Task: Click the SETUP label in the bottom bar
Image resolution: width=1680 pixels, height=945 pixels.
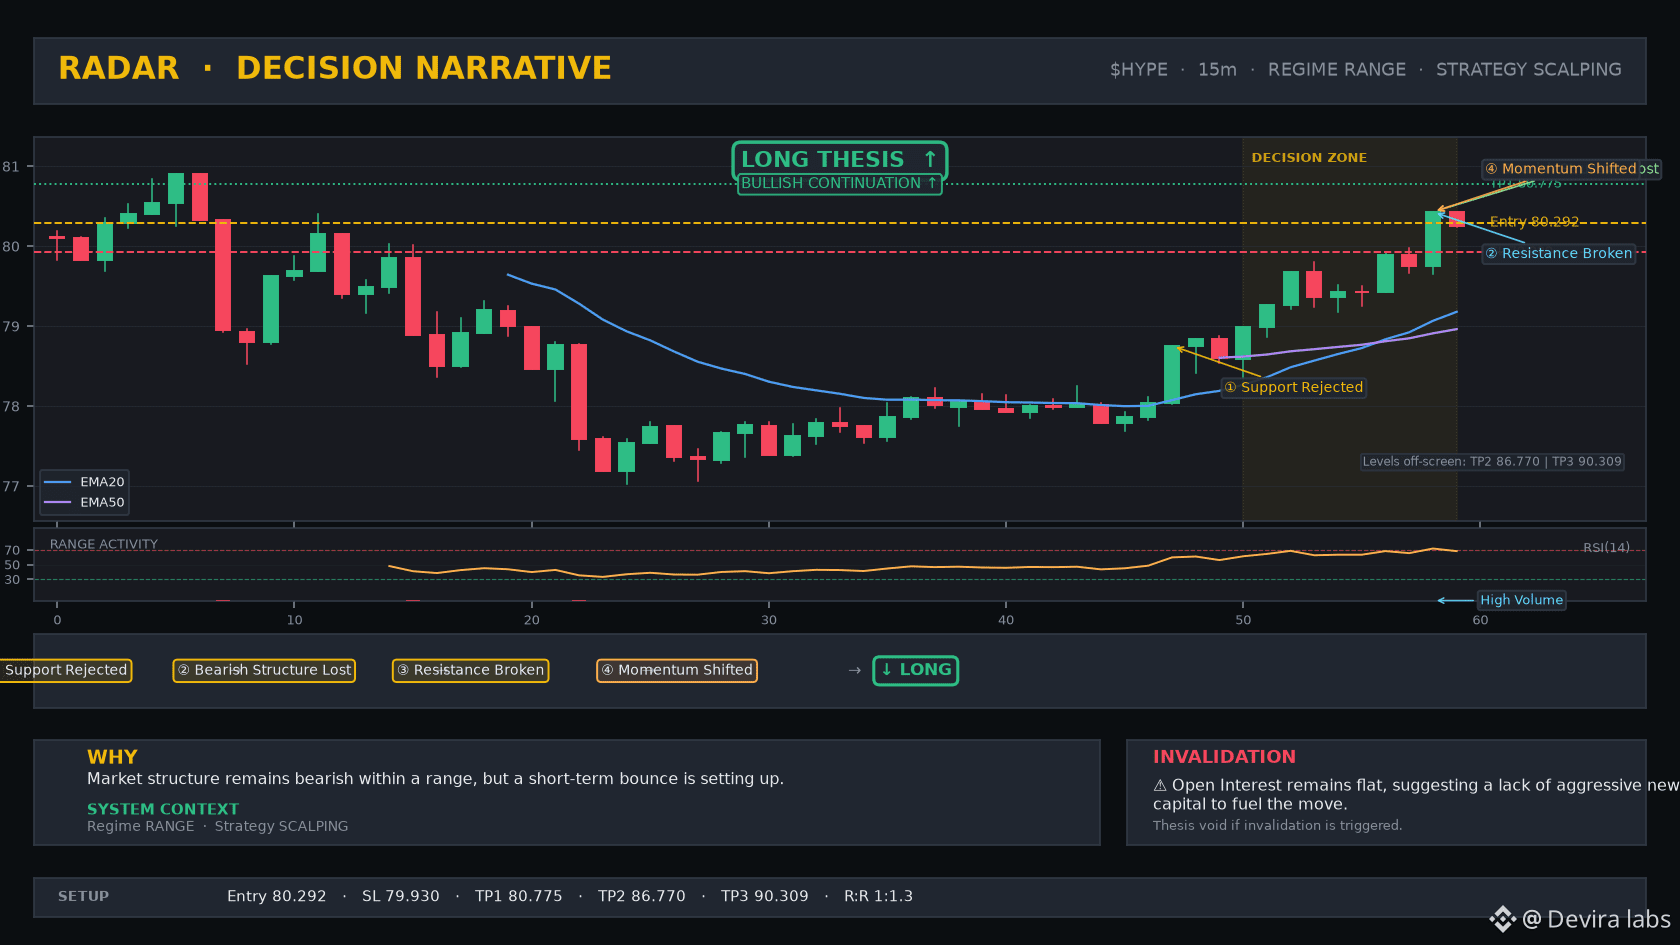Action: (83, 897)
